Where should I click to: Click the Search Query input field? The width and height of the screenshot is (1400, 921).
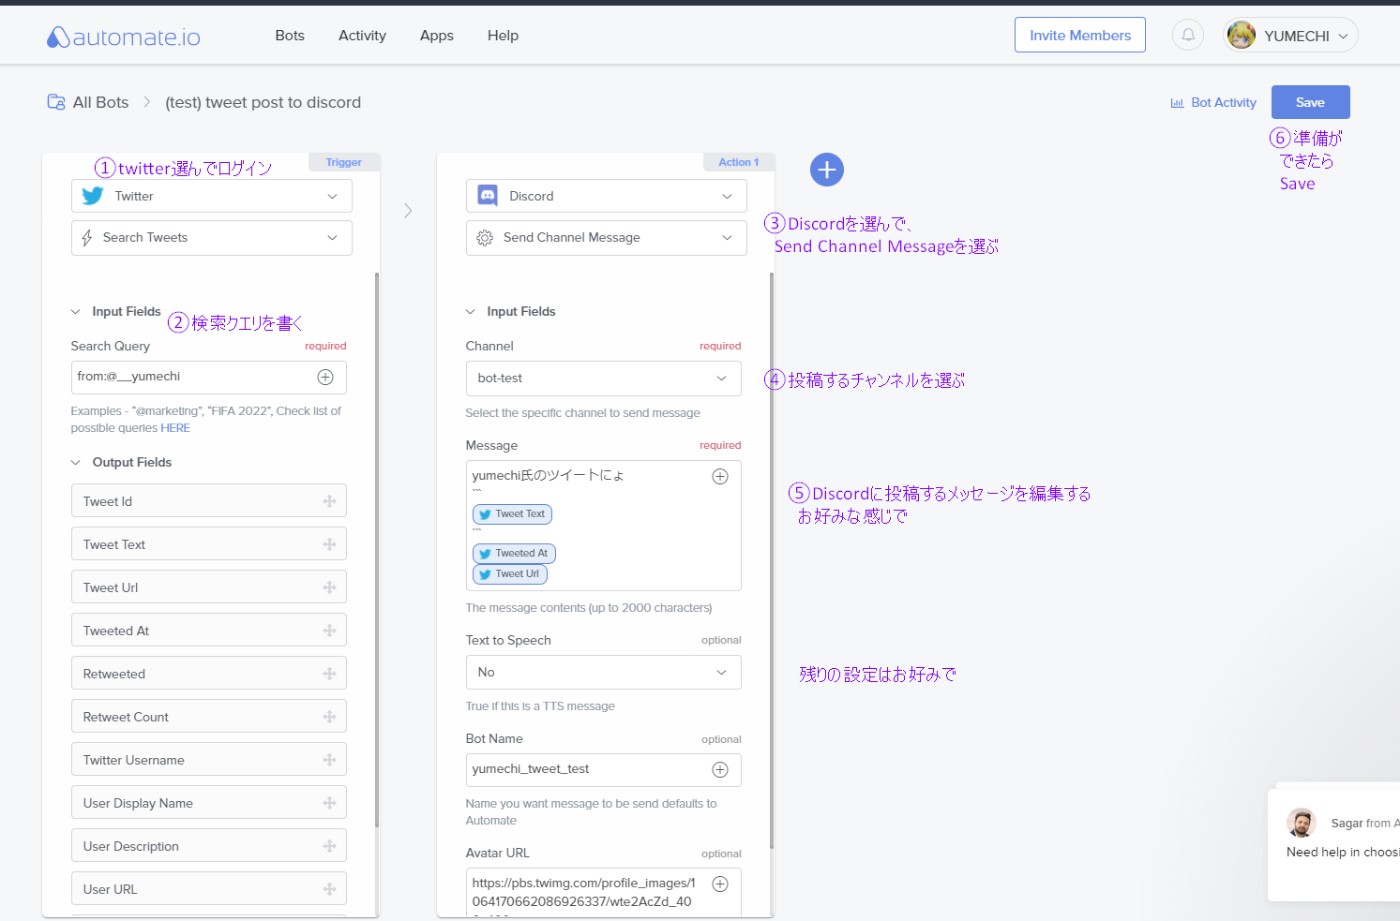coord(209,377)
